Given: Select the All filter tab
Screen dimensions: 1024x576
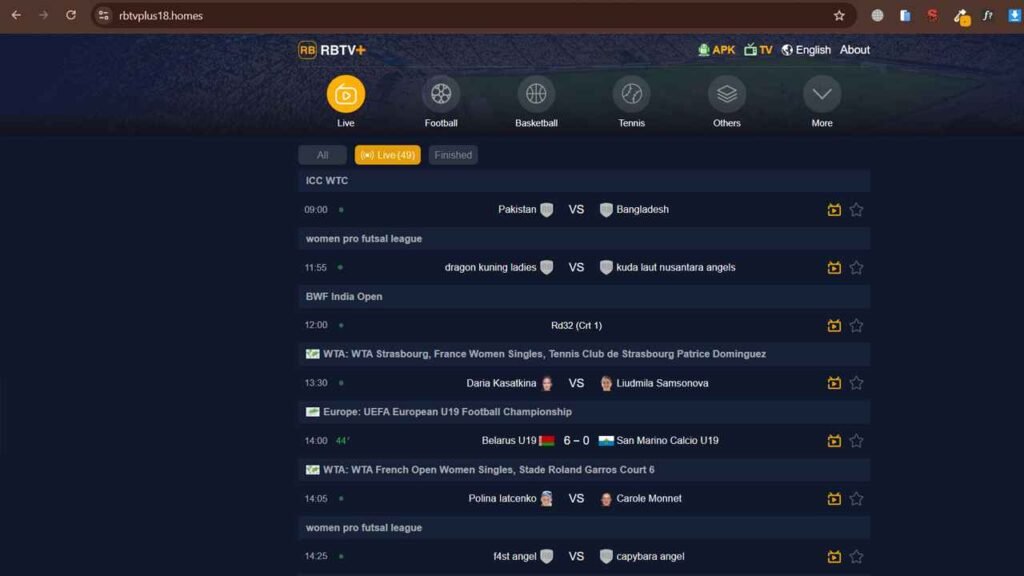Looking at the screenshot, I should 323,155.
